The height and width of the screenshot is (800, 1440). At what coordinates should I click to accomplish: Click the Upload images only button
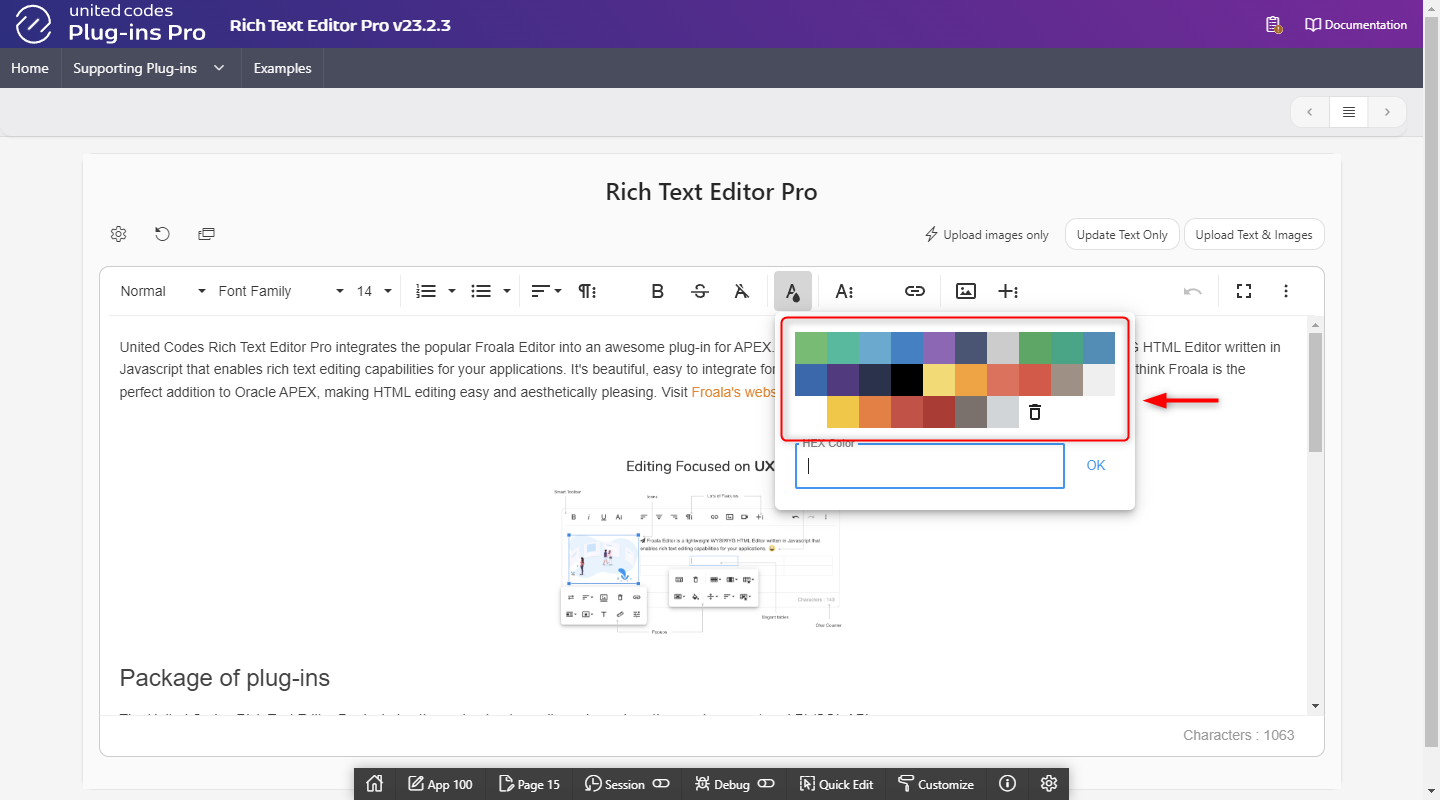click(986, 235)
